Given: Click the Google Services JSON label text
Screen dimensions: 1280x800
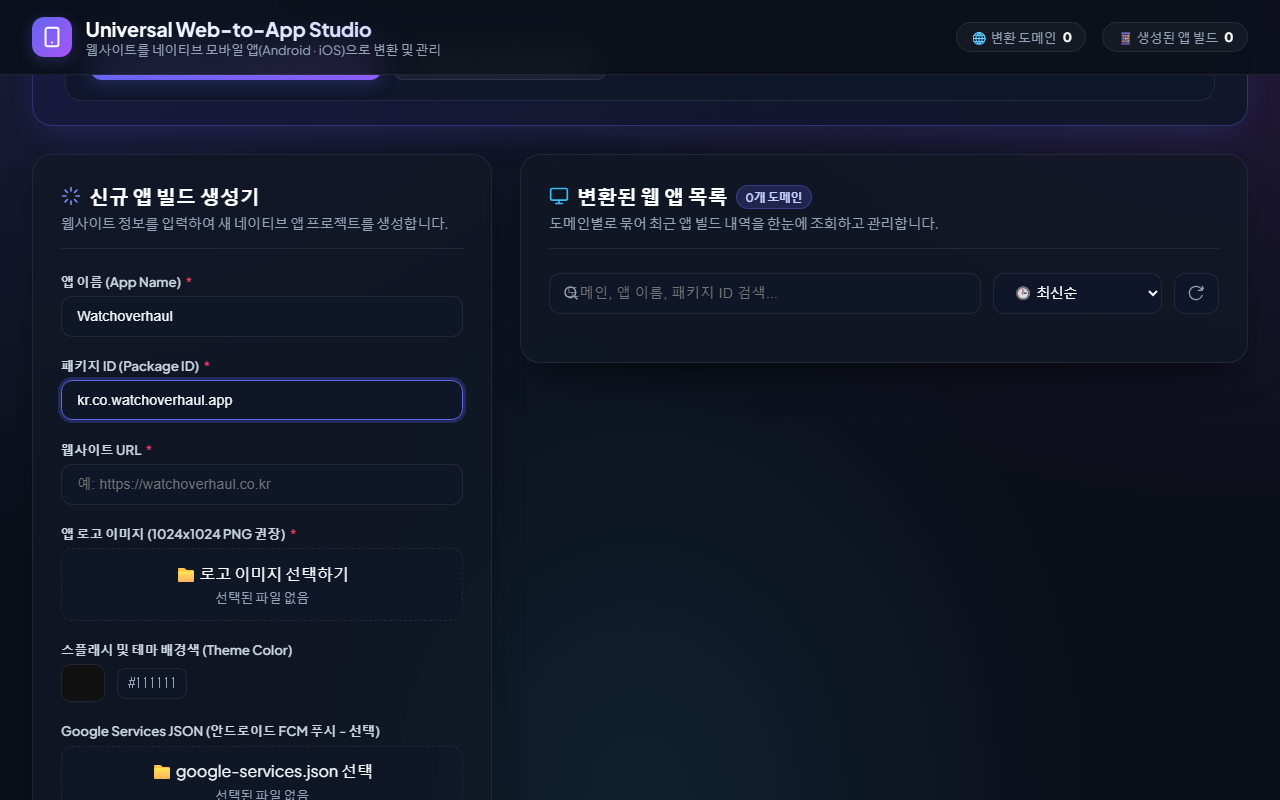Looking at the screenshot, I should click(220, 731).
